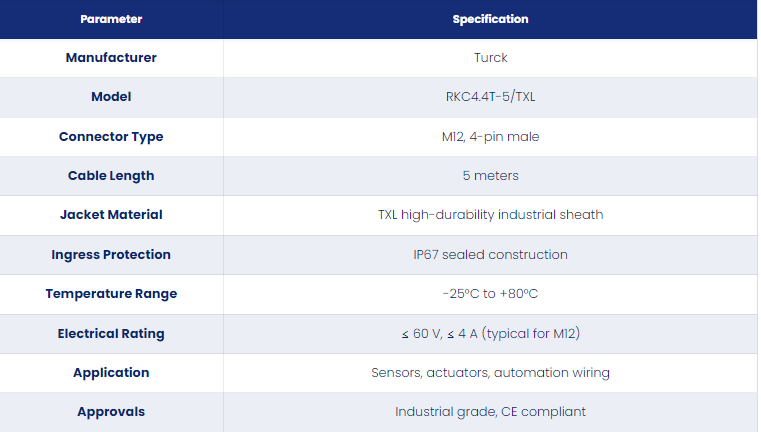Click IP67 sealed construction text
The height and width of the screenshot is (432, 761).
coord(490,255)
